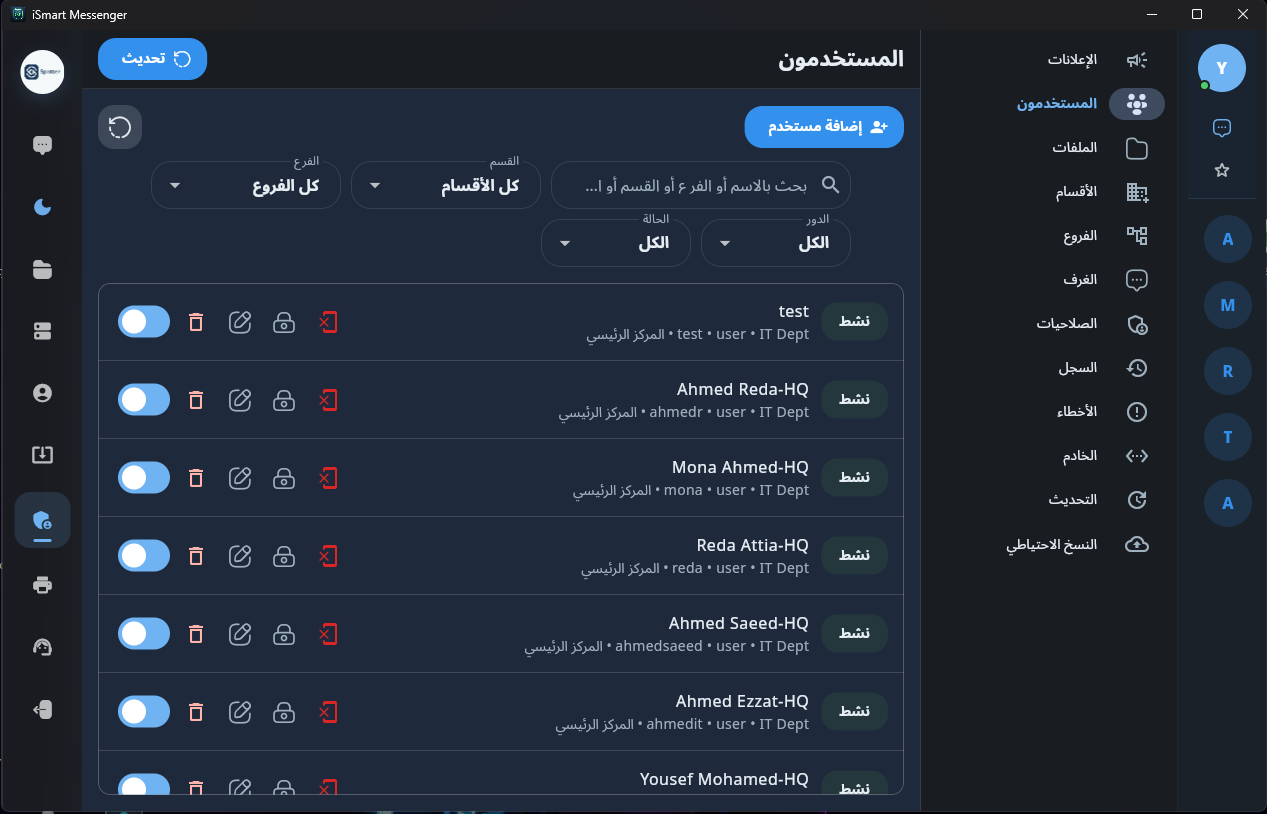Open the الدور role dropdown

[x=776, y=243]
